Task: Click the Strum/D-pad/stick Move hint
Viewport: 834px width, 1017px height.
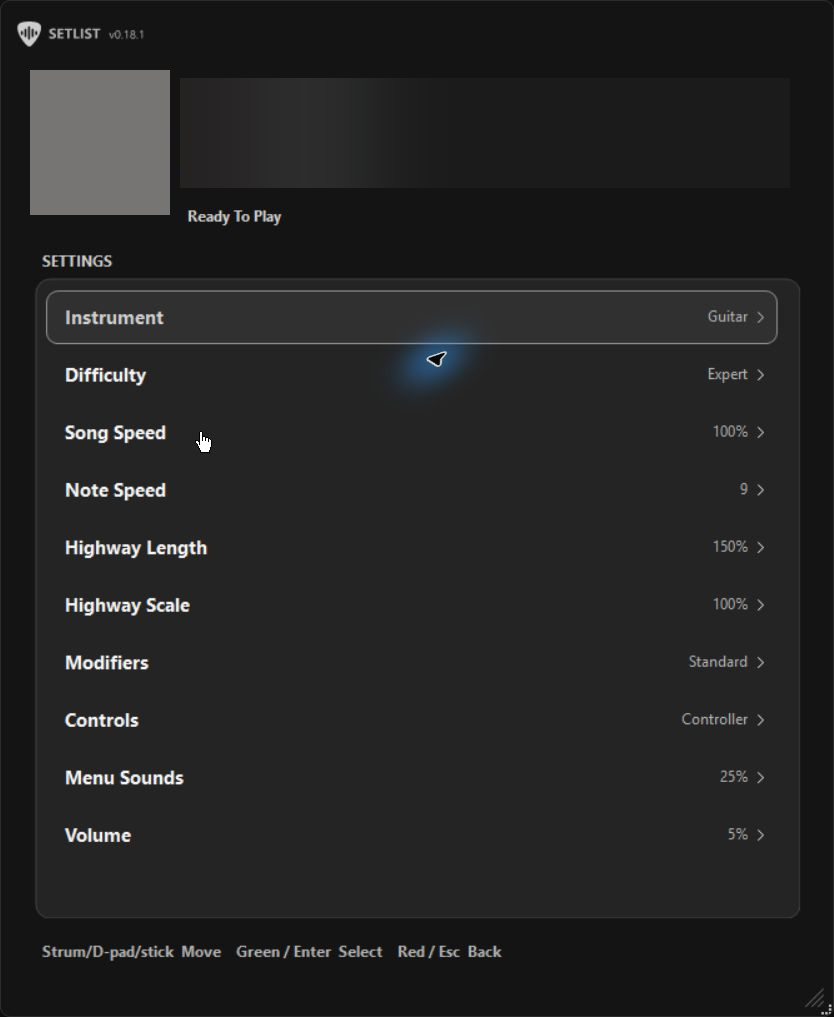Action: 132,951
